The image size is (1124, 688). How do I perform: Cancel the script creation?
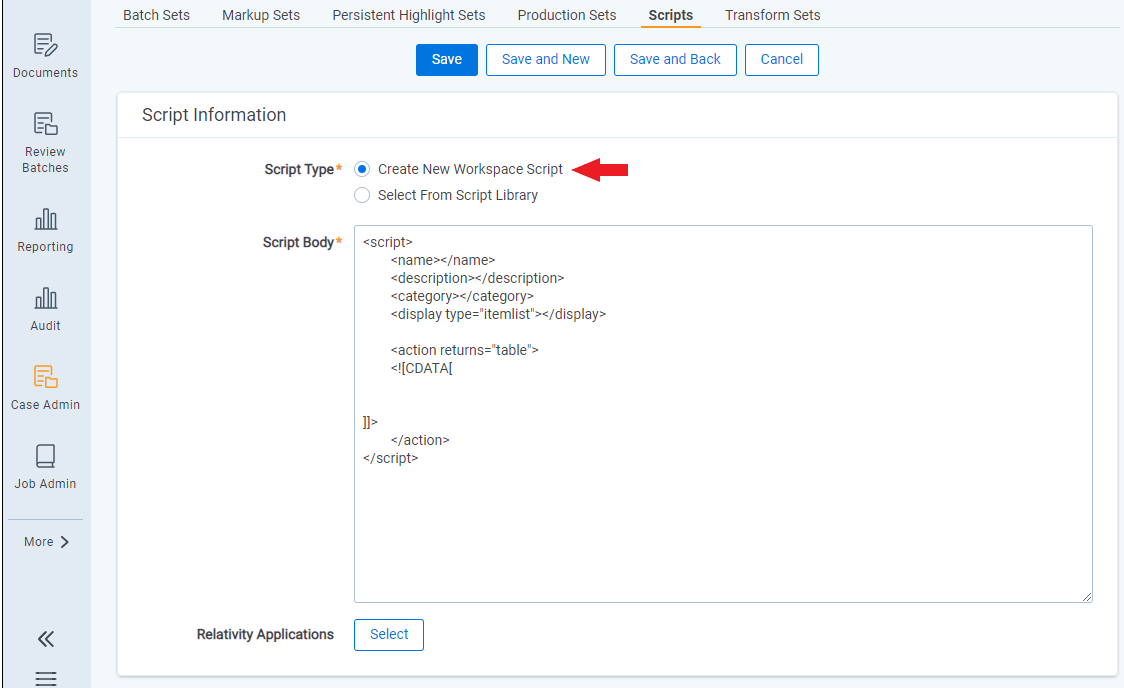[781, 59]
